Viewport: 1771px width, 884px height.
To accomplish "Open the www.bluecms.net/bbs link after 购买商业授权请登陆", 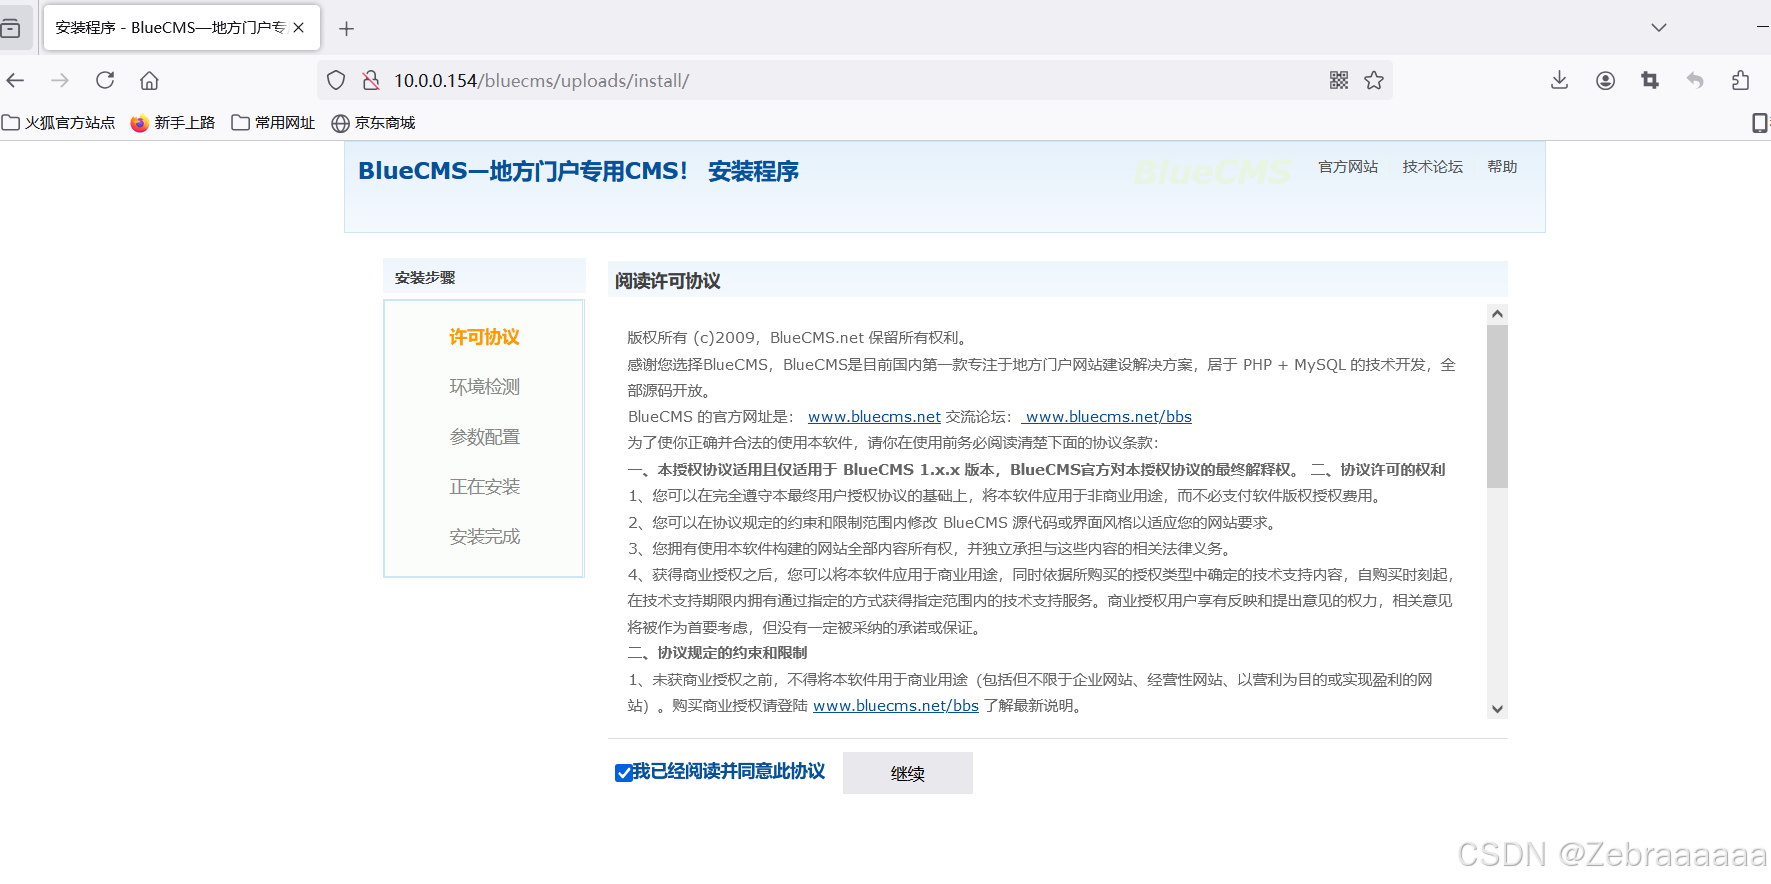I will coord(896,706).
